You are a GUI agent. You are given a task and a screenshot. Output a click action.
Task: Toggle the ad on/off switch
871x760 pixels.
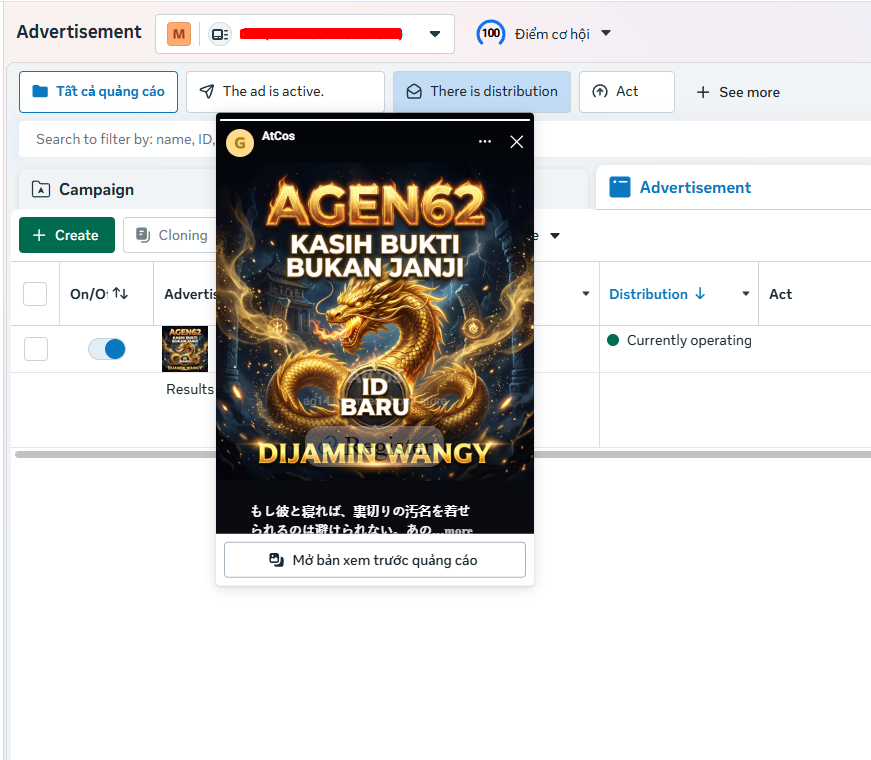(x=107, y=349)
